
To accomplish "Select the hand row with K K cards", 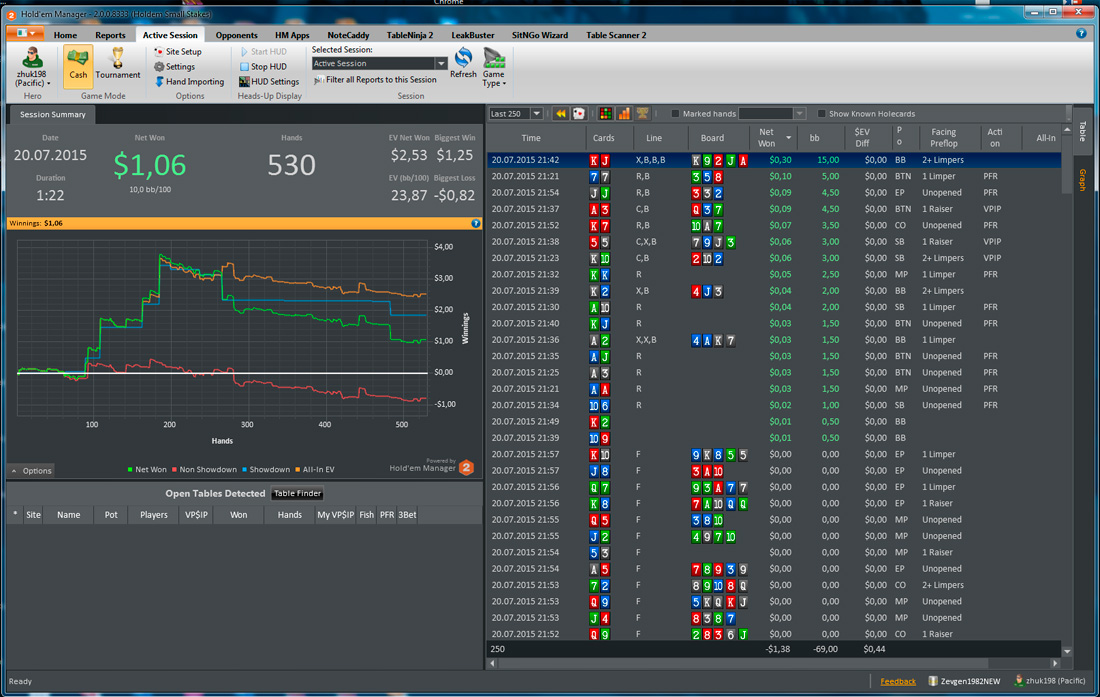I will point(774,274).
